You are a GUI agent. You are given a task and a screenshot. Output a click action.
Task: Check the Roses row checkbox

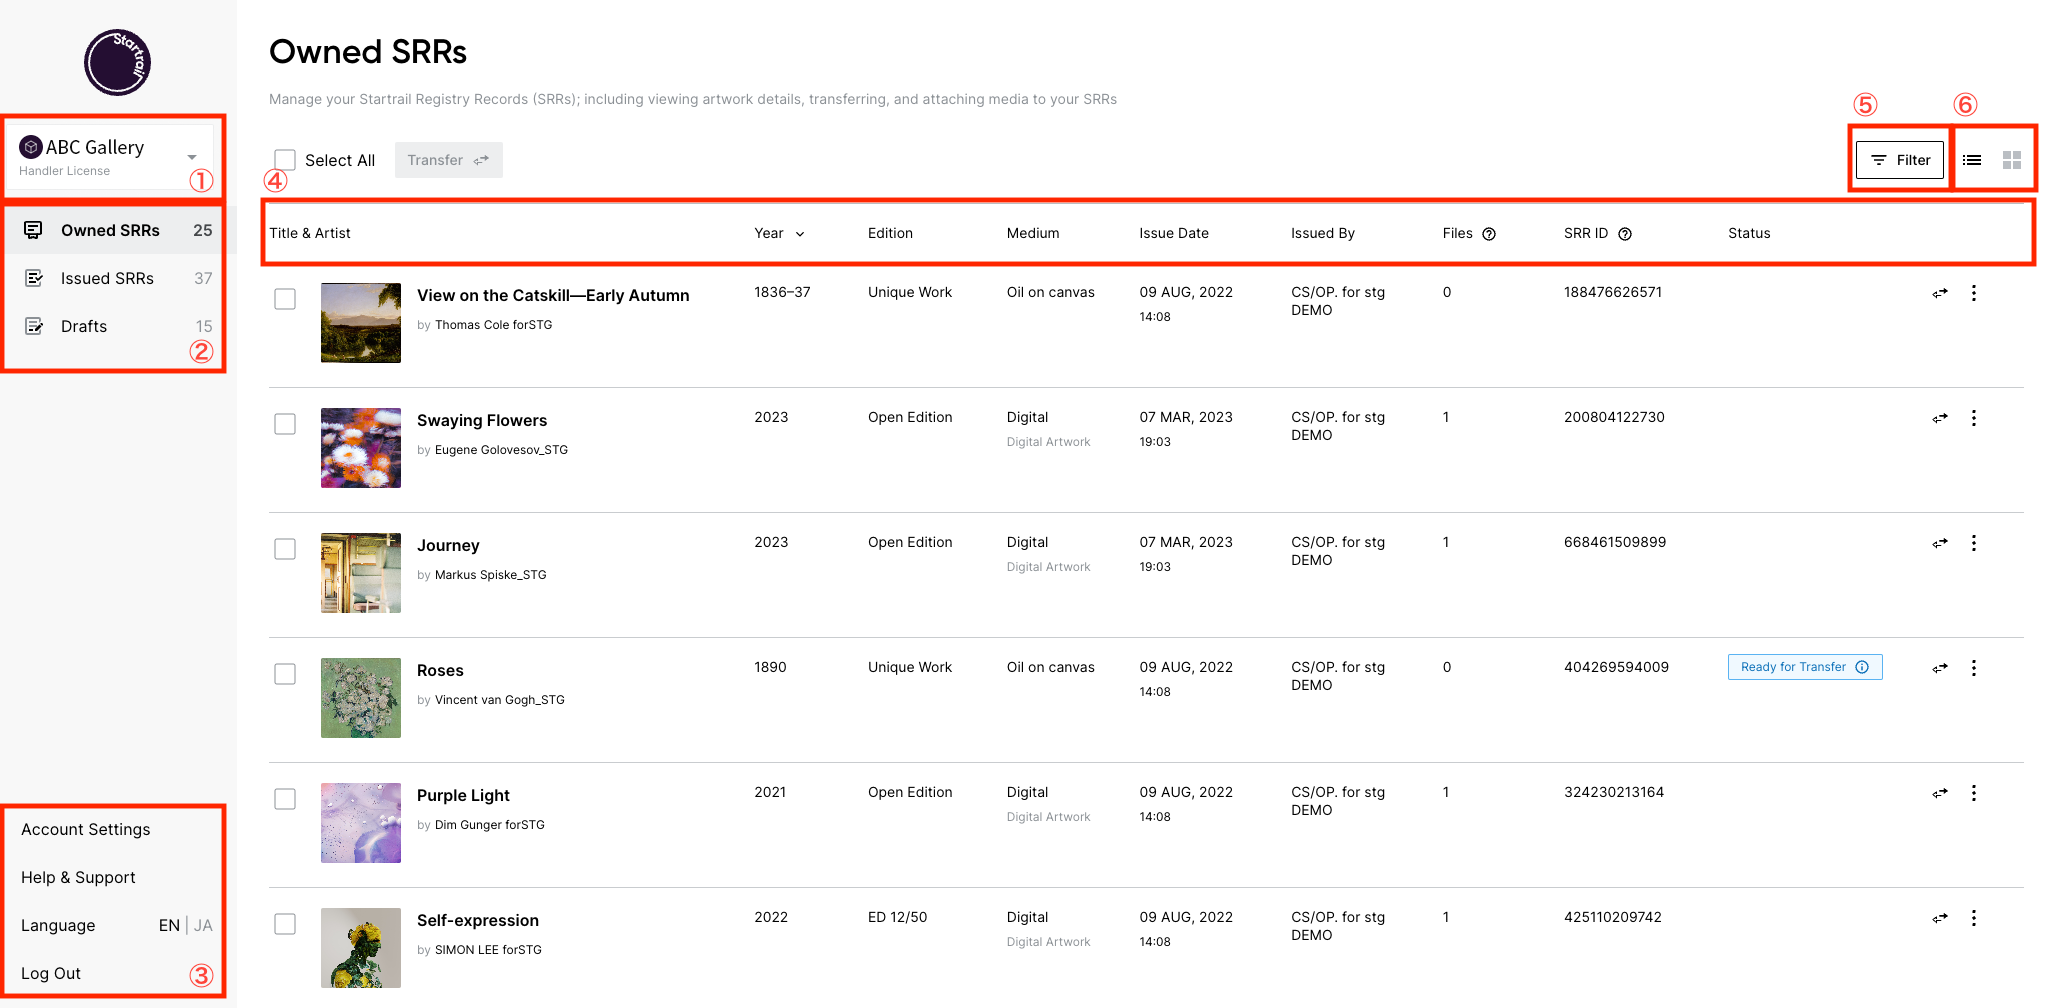pos(285,674)
